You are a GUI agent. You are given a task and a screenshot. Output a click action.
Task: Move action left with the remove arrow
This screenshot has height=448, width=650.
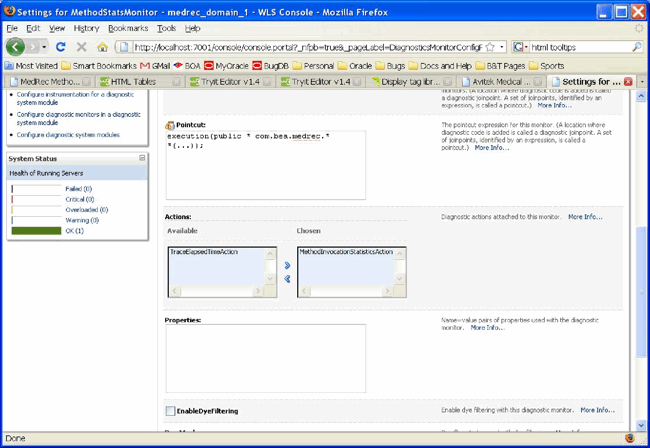coord(287,279)
